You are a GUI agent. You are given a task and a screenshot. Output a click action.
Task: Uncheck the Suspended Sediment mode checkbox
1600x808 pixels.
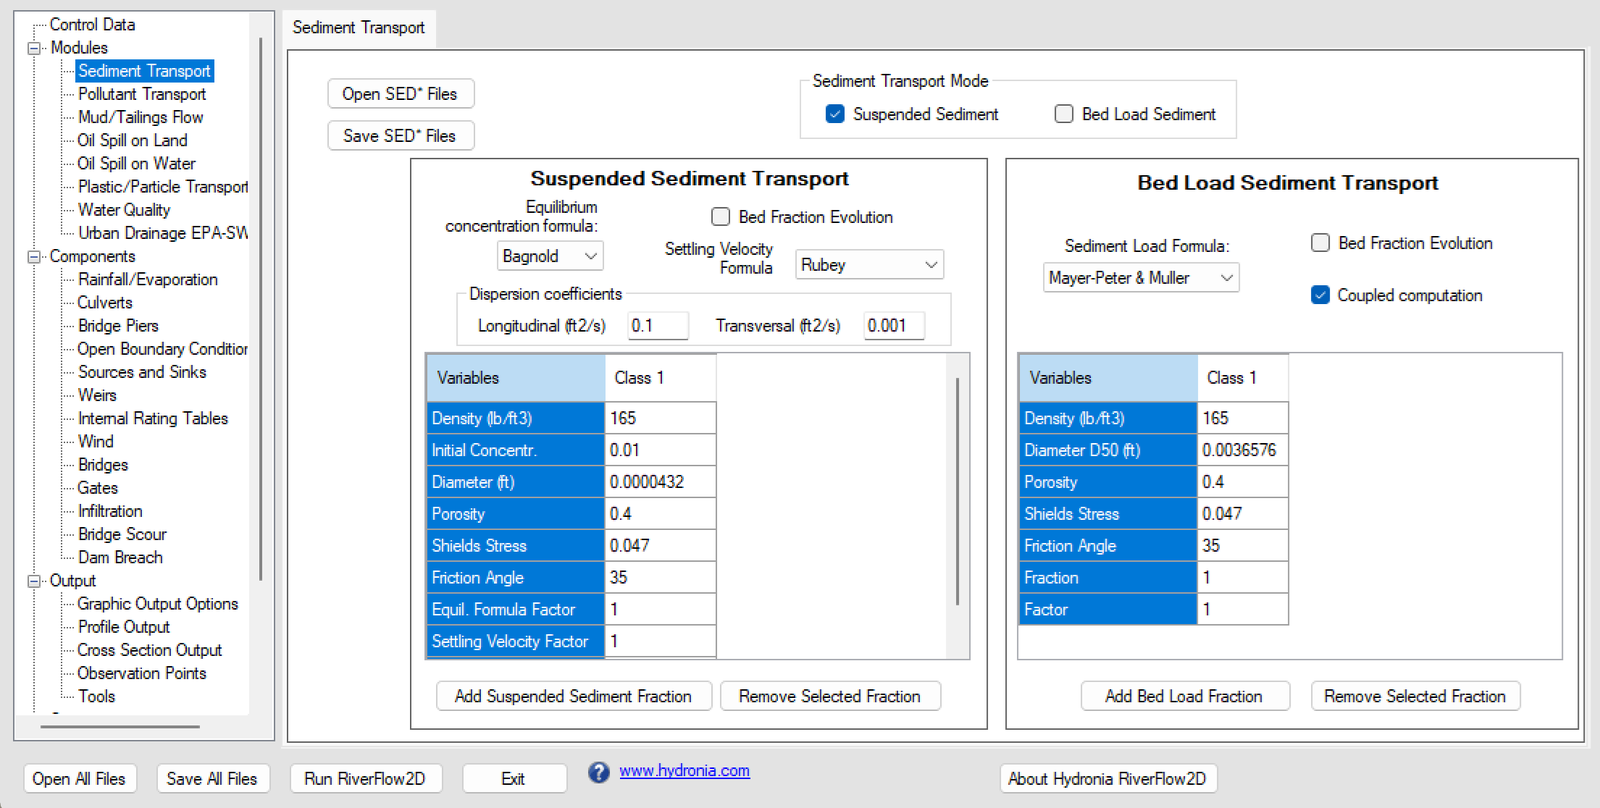click(835, 114)
